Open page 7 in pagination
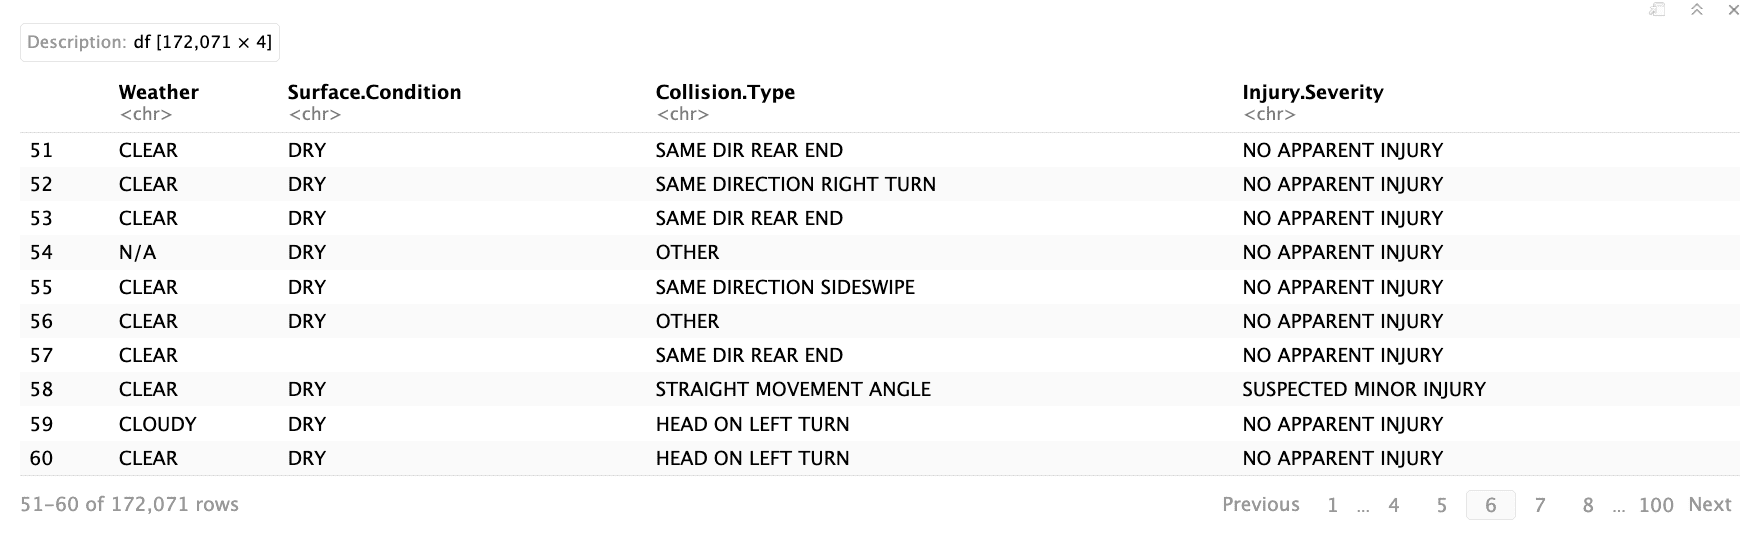1754x534 pixels. [x=1540, y=505]
